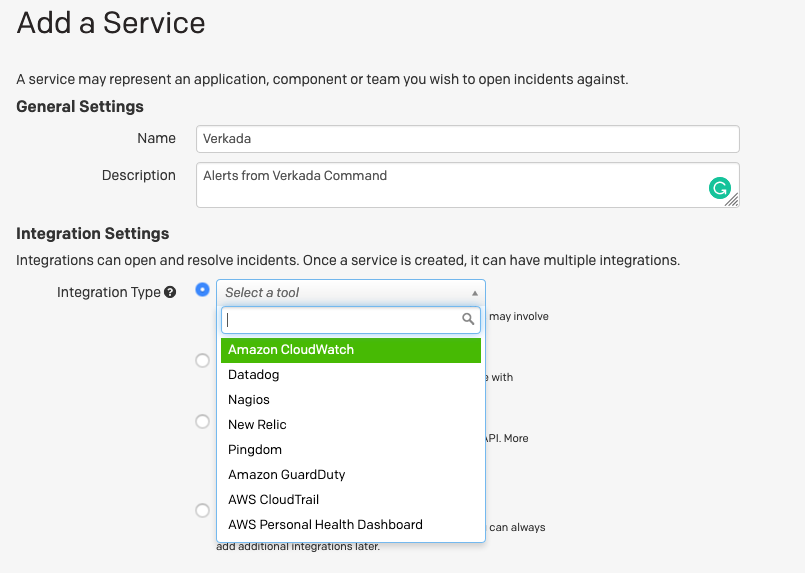This screenshot has height=573, width=805.
Task: Select Amazon CloudWatch from the list
Action: coord(351,350)
